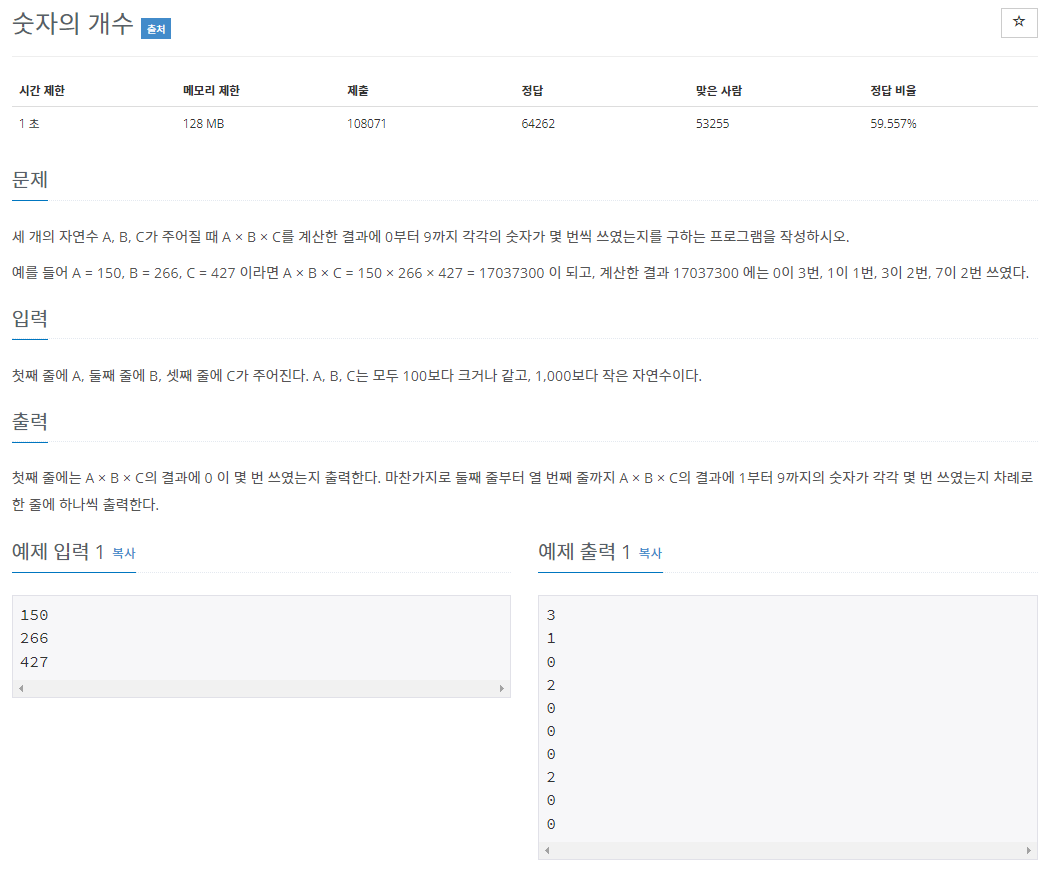Viewport: 1052px width, 872px height.
Task: Click the input line 266
Action: click(34, 638)
